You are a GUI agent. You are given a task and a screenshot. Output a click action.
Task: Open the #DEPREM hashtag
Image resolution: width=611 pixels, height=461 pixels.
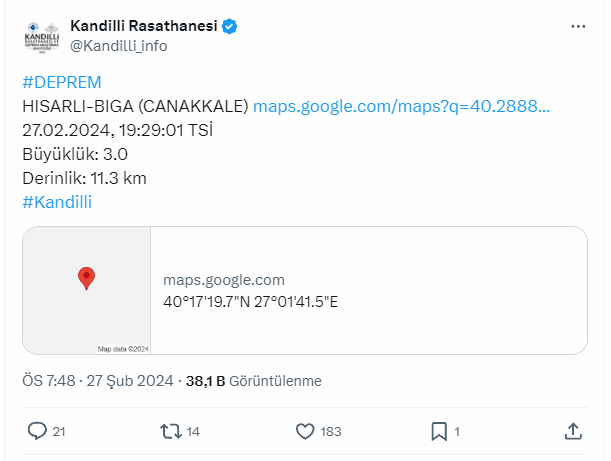pos(62,82)
